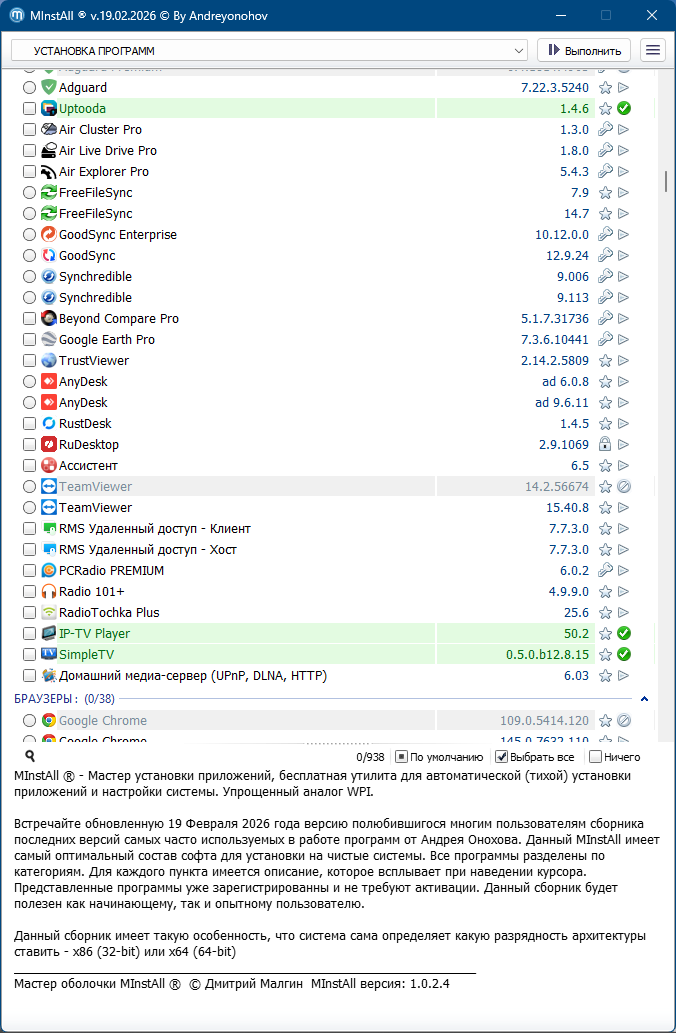Click the play arrow for GoodSync Enterprise
The width and height of the screenshot is (676, 1033).
click(x=624, y=235)
